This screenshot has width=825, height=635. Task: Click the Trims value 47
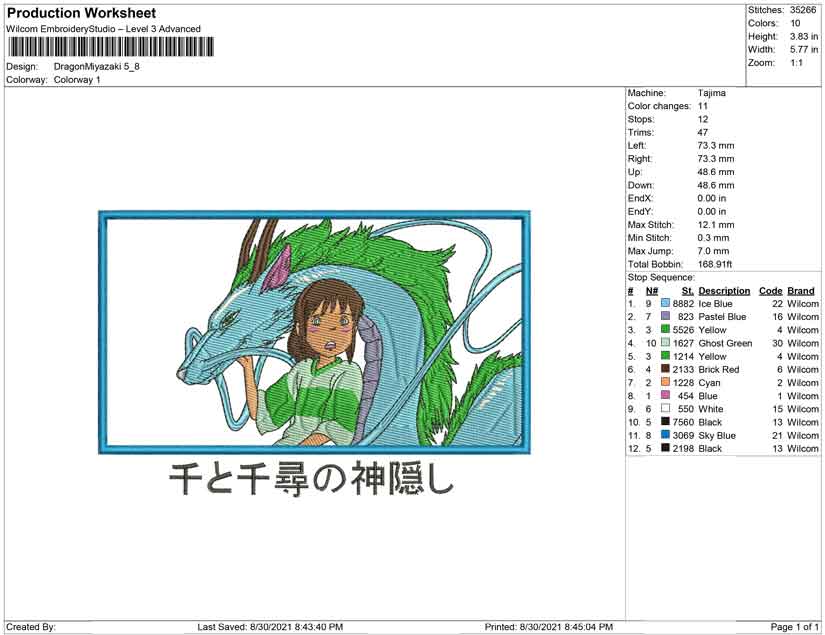point(703,133)
